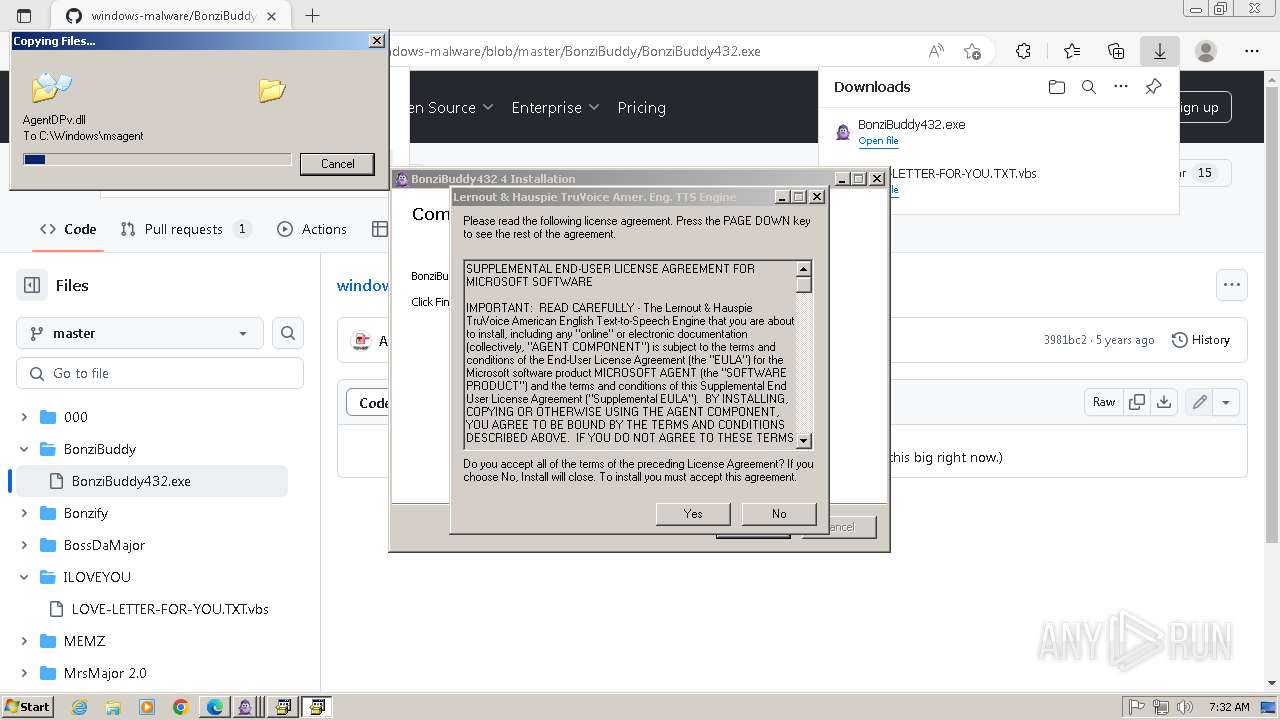Click the search files magnifier button

pos(288,333)
